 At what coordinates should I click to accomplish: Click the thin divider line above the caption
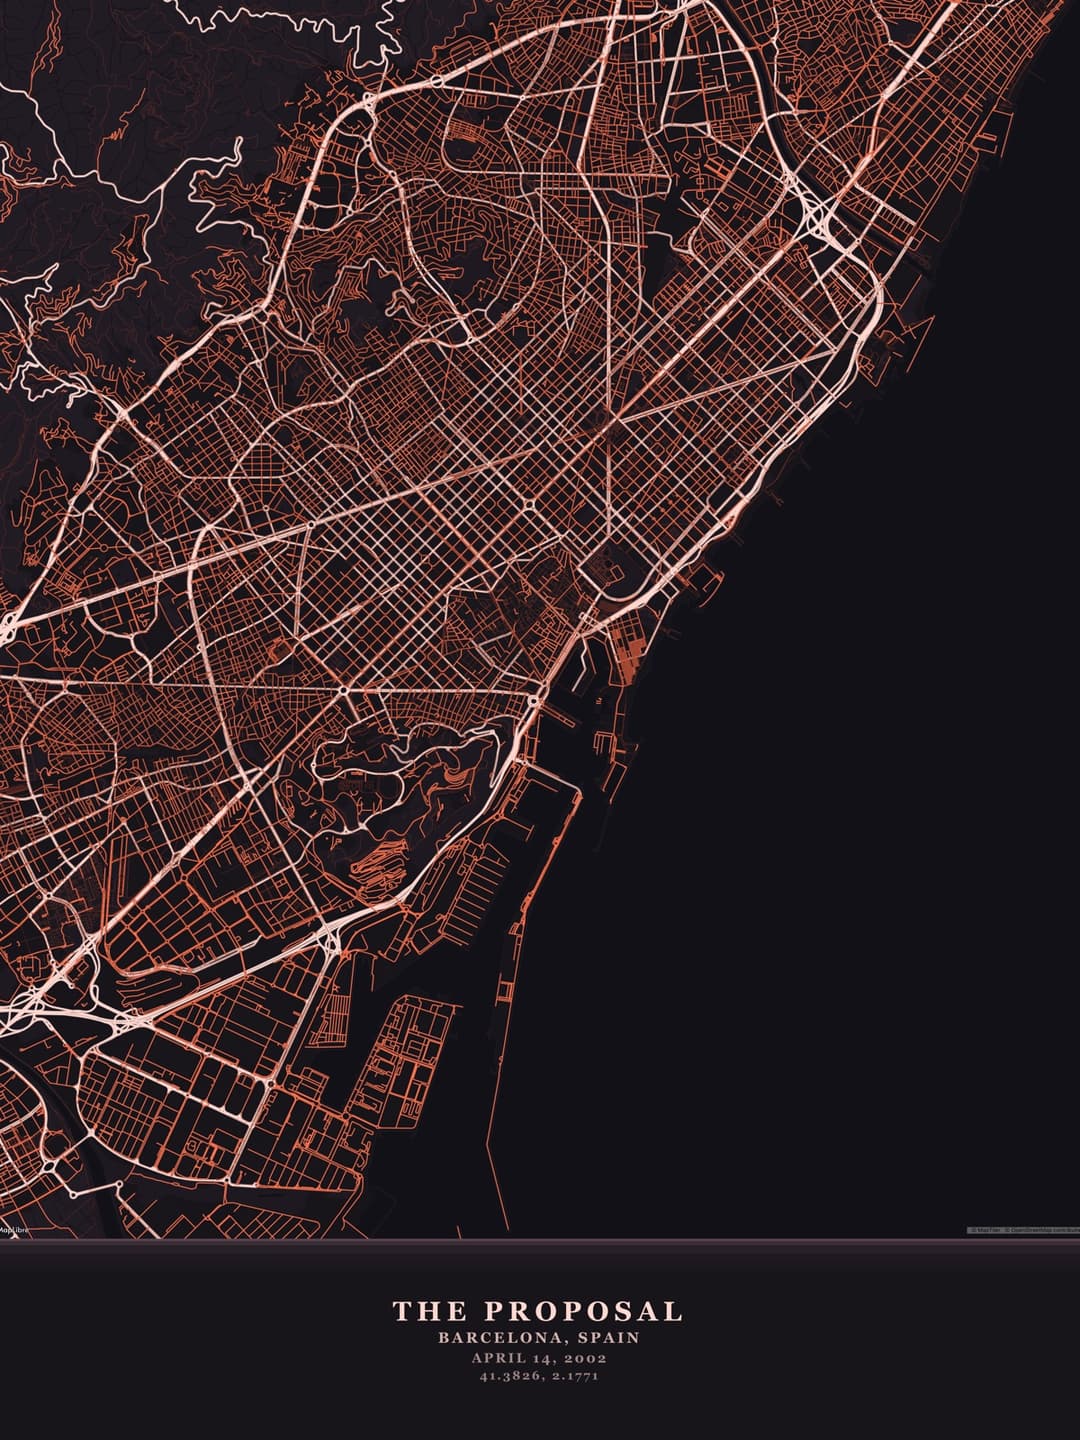(x=540, y=1241)
